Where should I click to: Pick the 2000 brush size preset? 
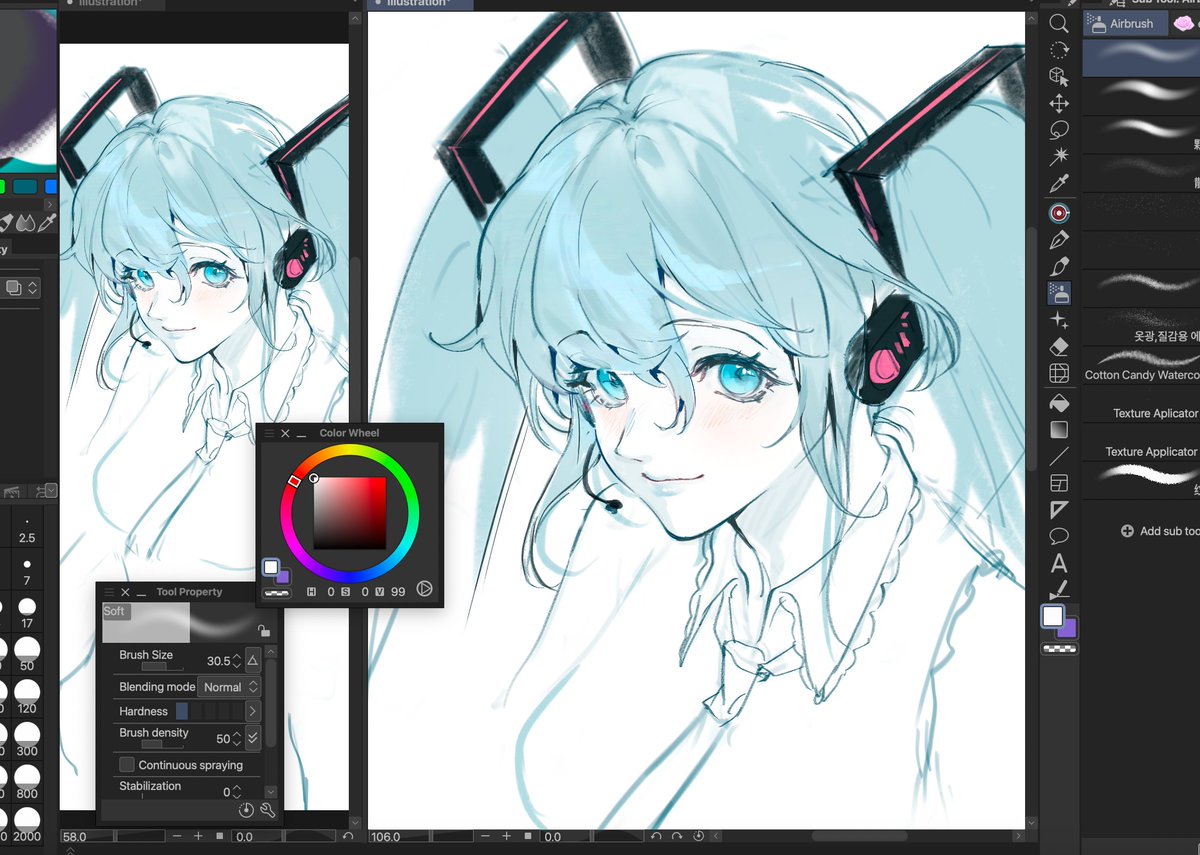click(27, 826)
